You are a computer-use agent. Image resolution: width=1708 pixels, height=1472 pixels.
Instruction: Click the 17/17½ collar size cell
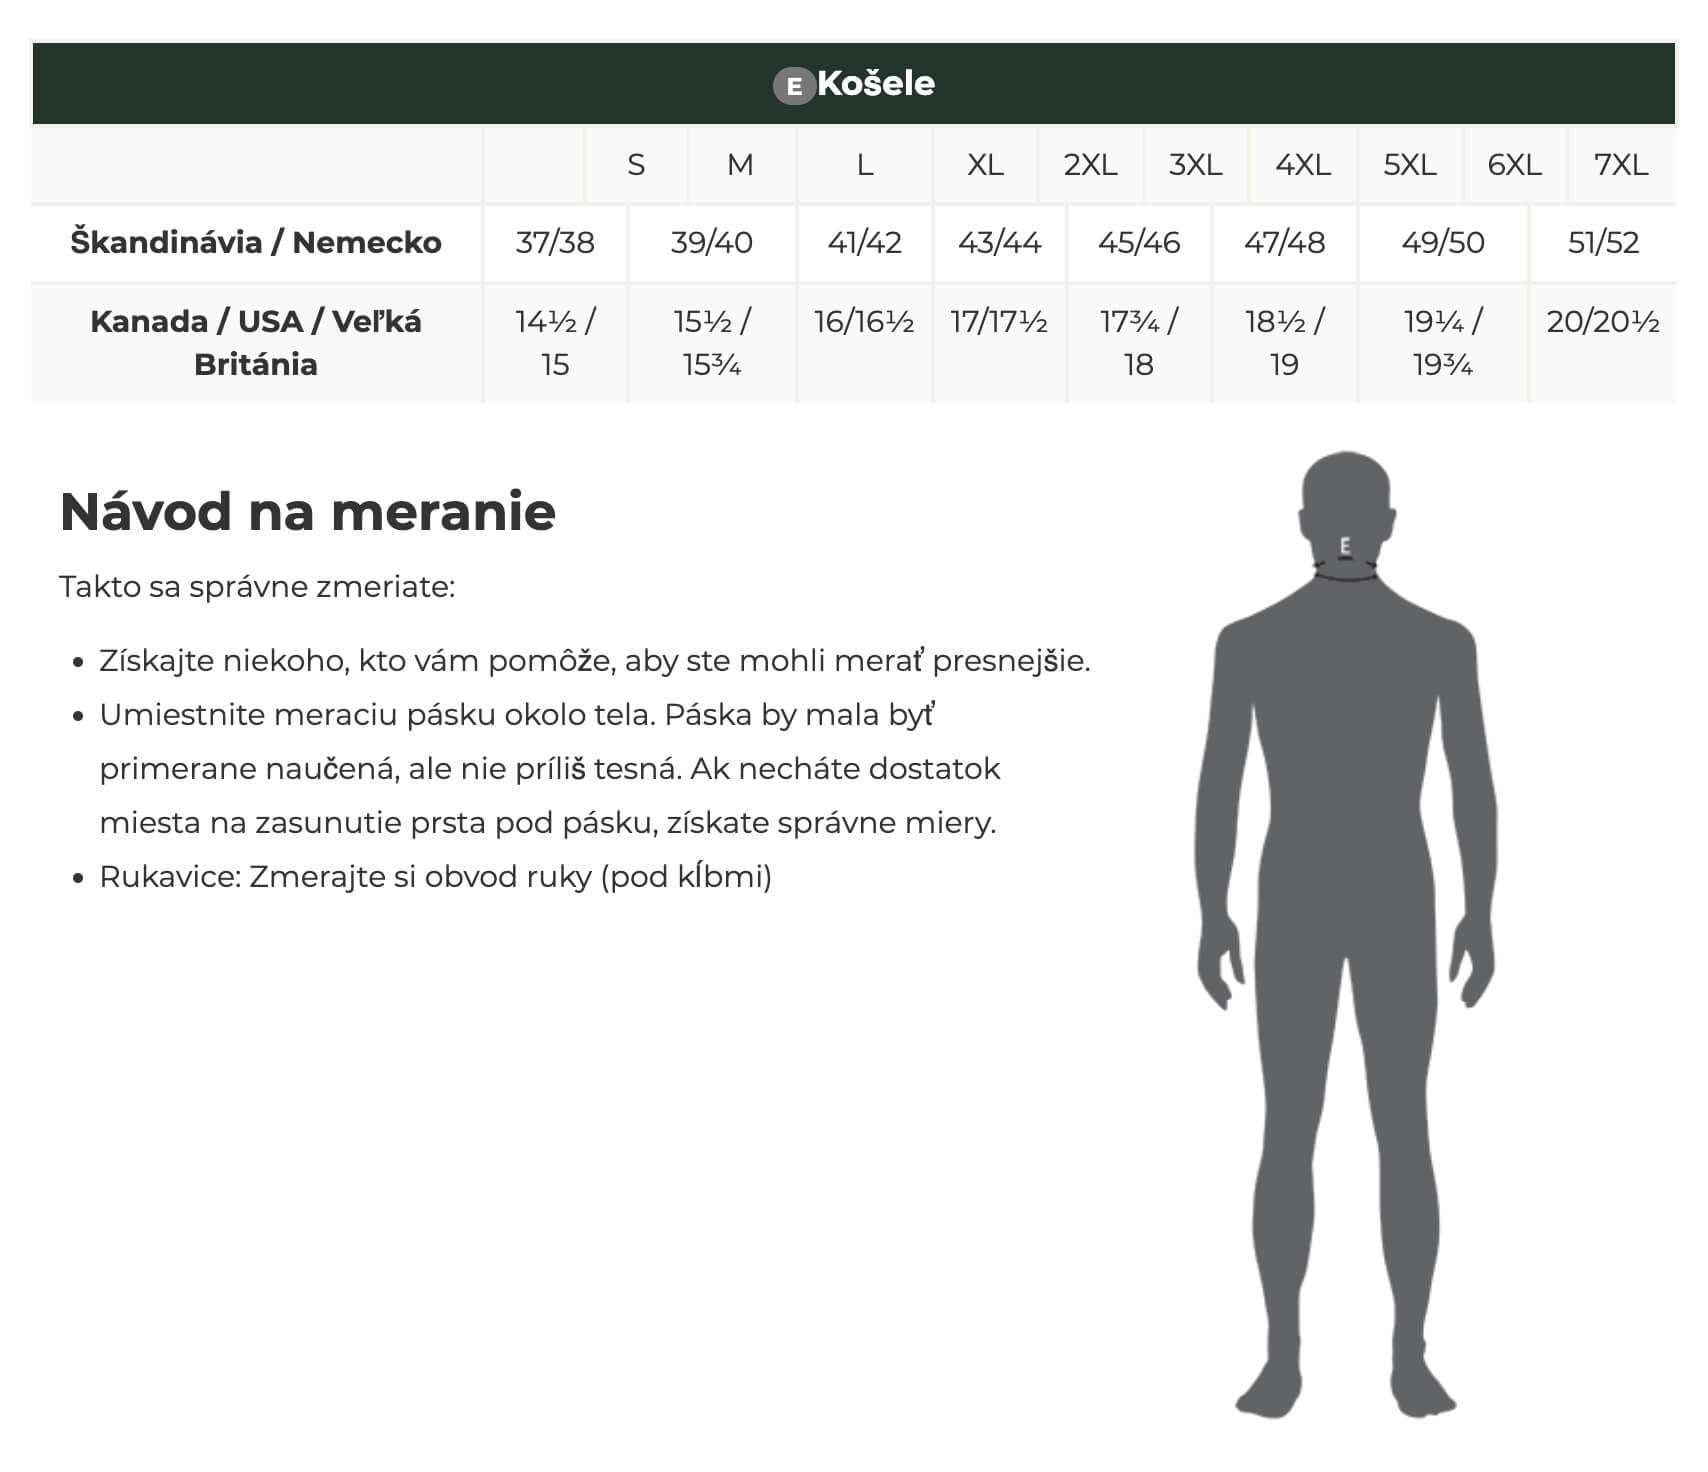pyautogui.click(x=999, y=322)
